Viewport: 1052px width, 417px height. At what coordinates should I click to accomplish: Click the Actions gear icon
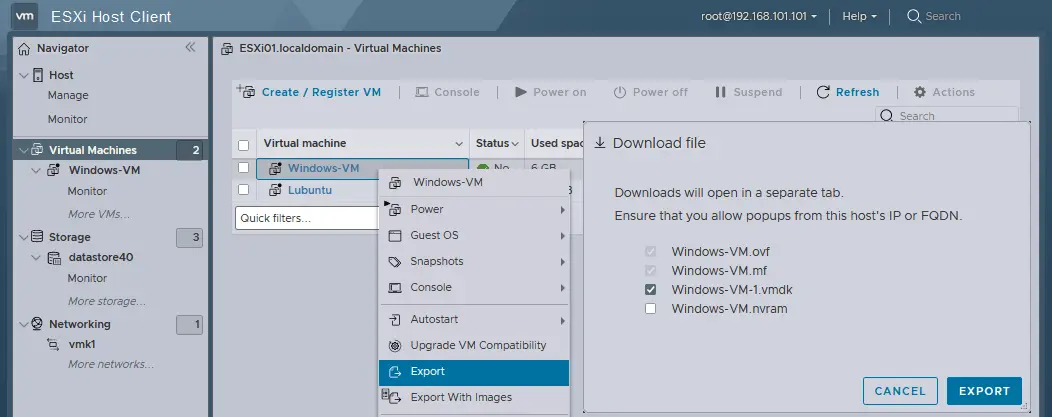click(x=920, y=92)
